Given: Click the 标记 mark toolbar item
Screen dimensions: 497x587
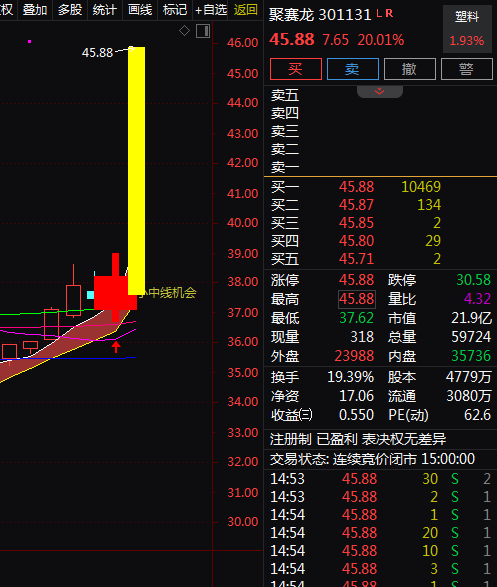Looking at the screenshot, I should (175, 9).
